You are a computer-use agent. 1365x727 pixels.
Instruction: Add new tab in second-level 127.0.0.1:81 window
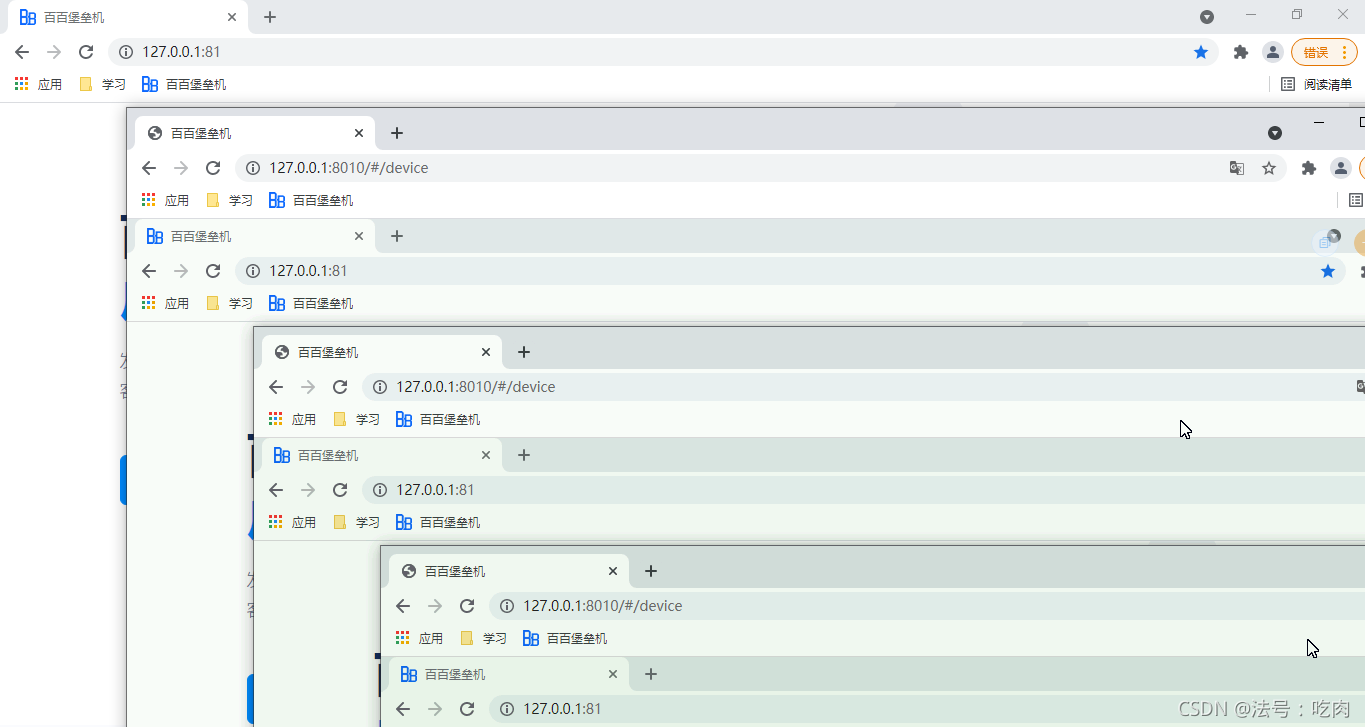397,236
